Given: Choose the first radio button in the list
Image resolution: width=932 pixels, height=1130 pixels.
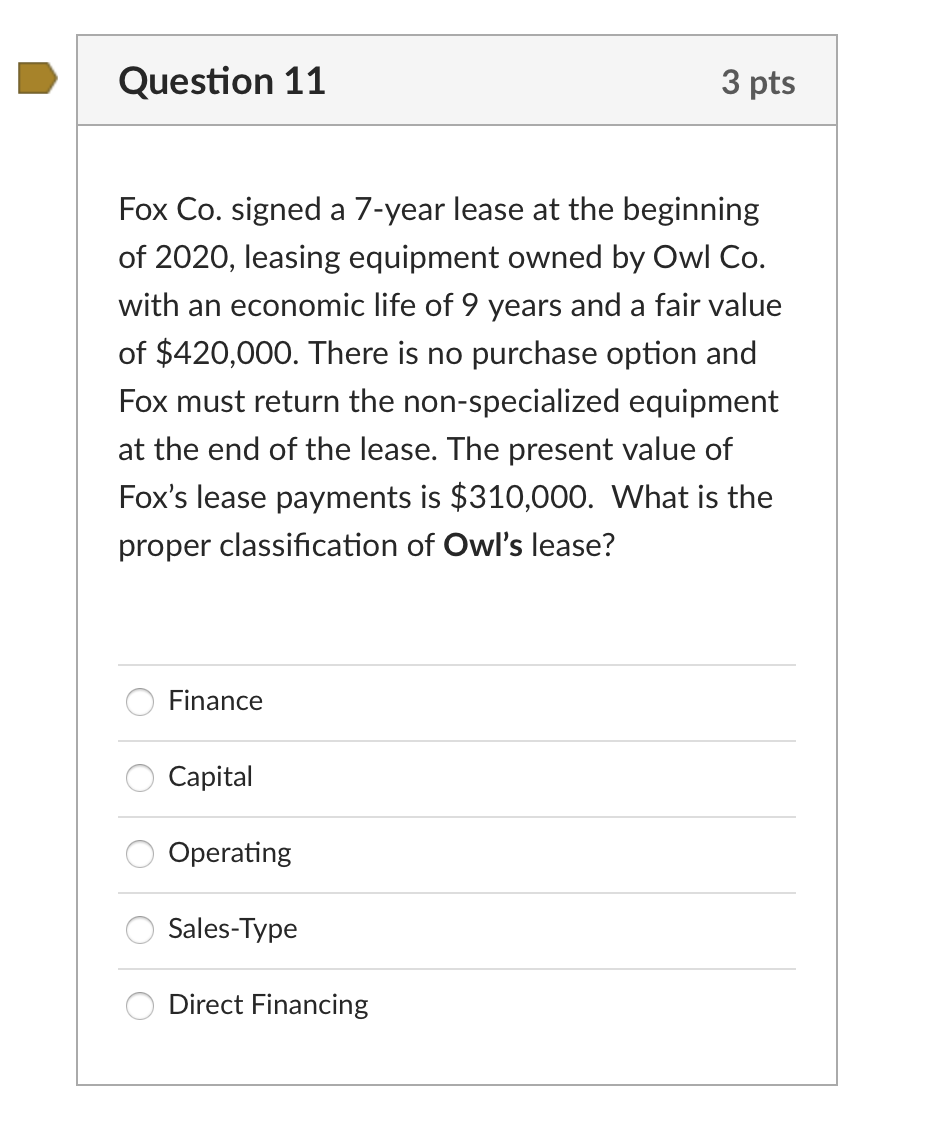Looking at the screenshot, I should click(140, 702).
